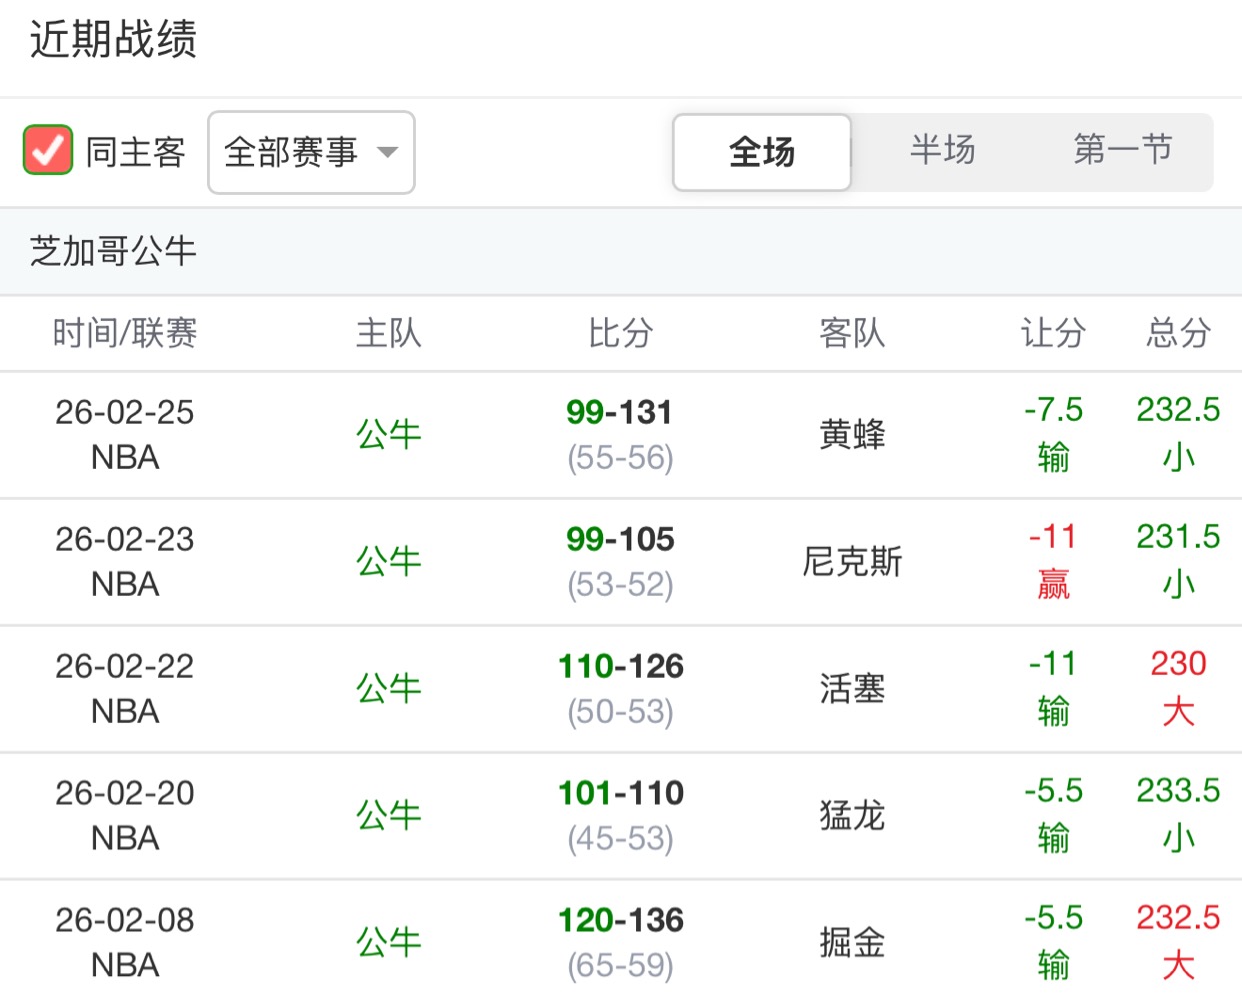Click the 猛龙 away team name
Screen dimensions: 1242x993
pyautogui.click(x=852, y=816)
